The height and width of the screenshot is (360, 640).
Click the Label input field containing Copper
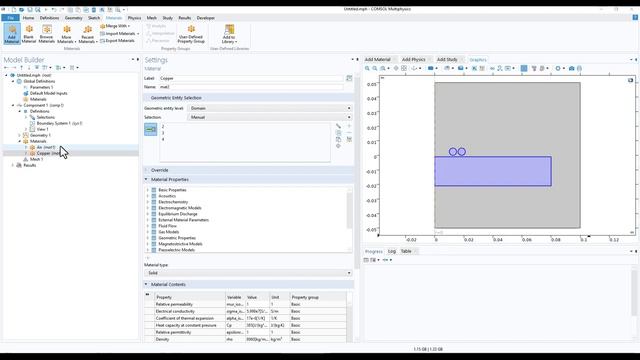251,78
